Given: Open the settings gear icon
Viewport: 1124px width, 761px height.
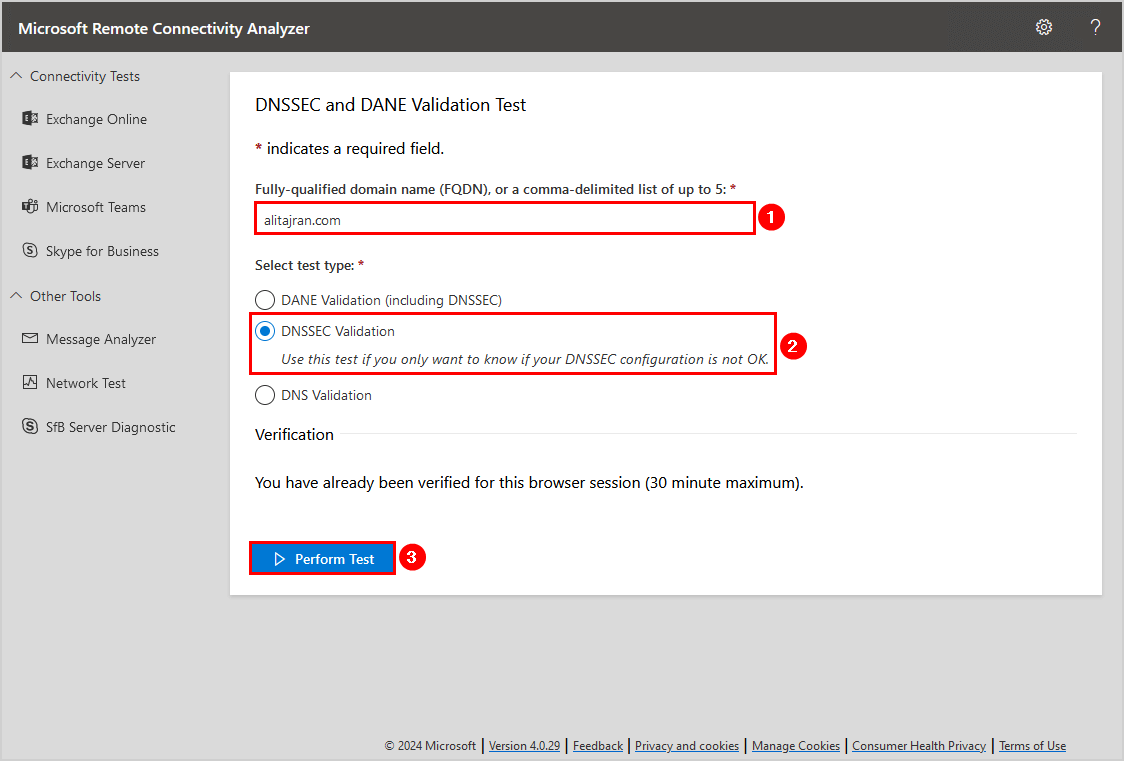Looking at the screenshot, I should (1044, 27).
